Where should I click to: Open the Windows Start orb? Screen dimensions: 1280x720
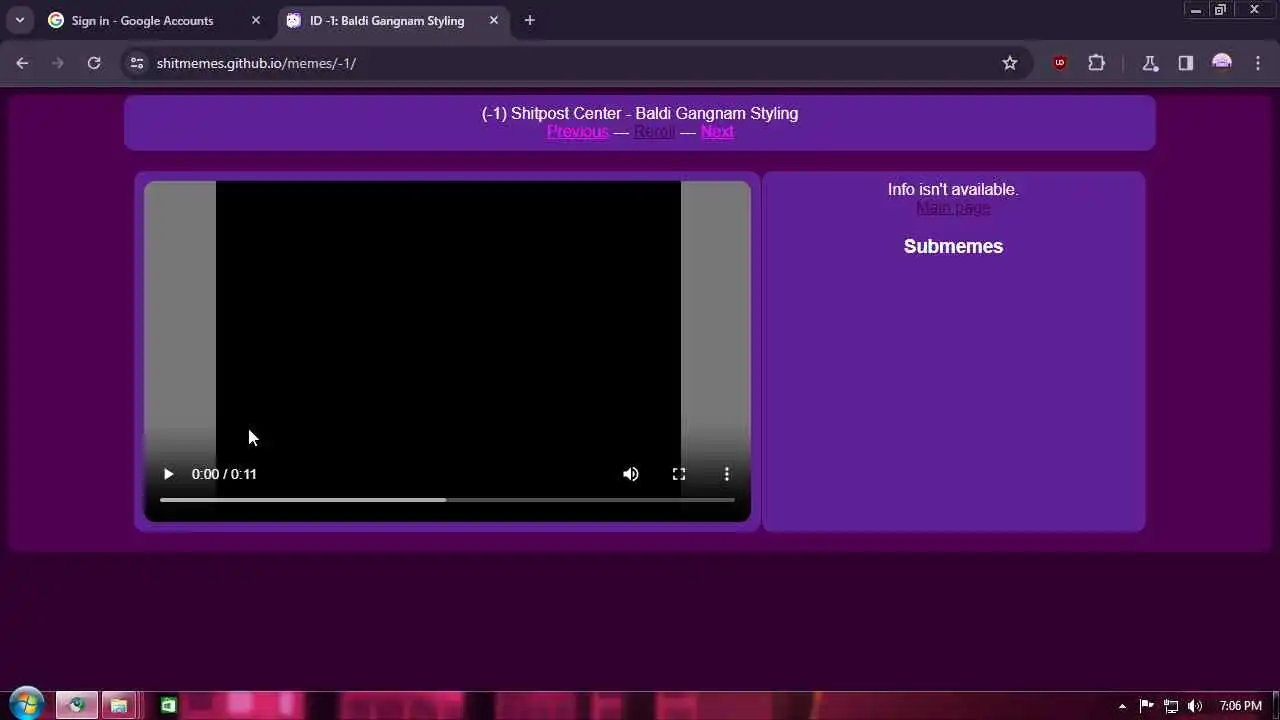click(x=26, y=705)
